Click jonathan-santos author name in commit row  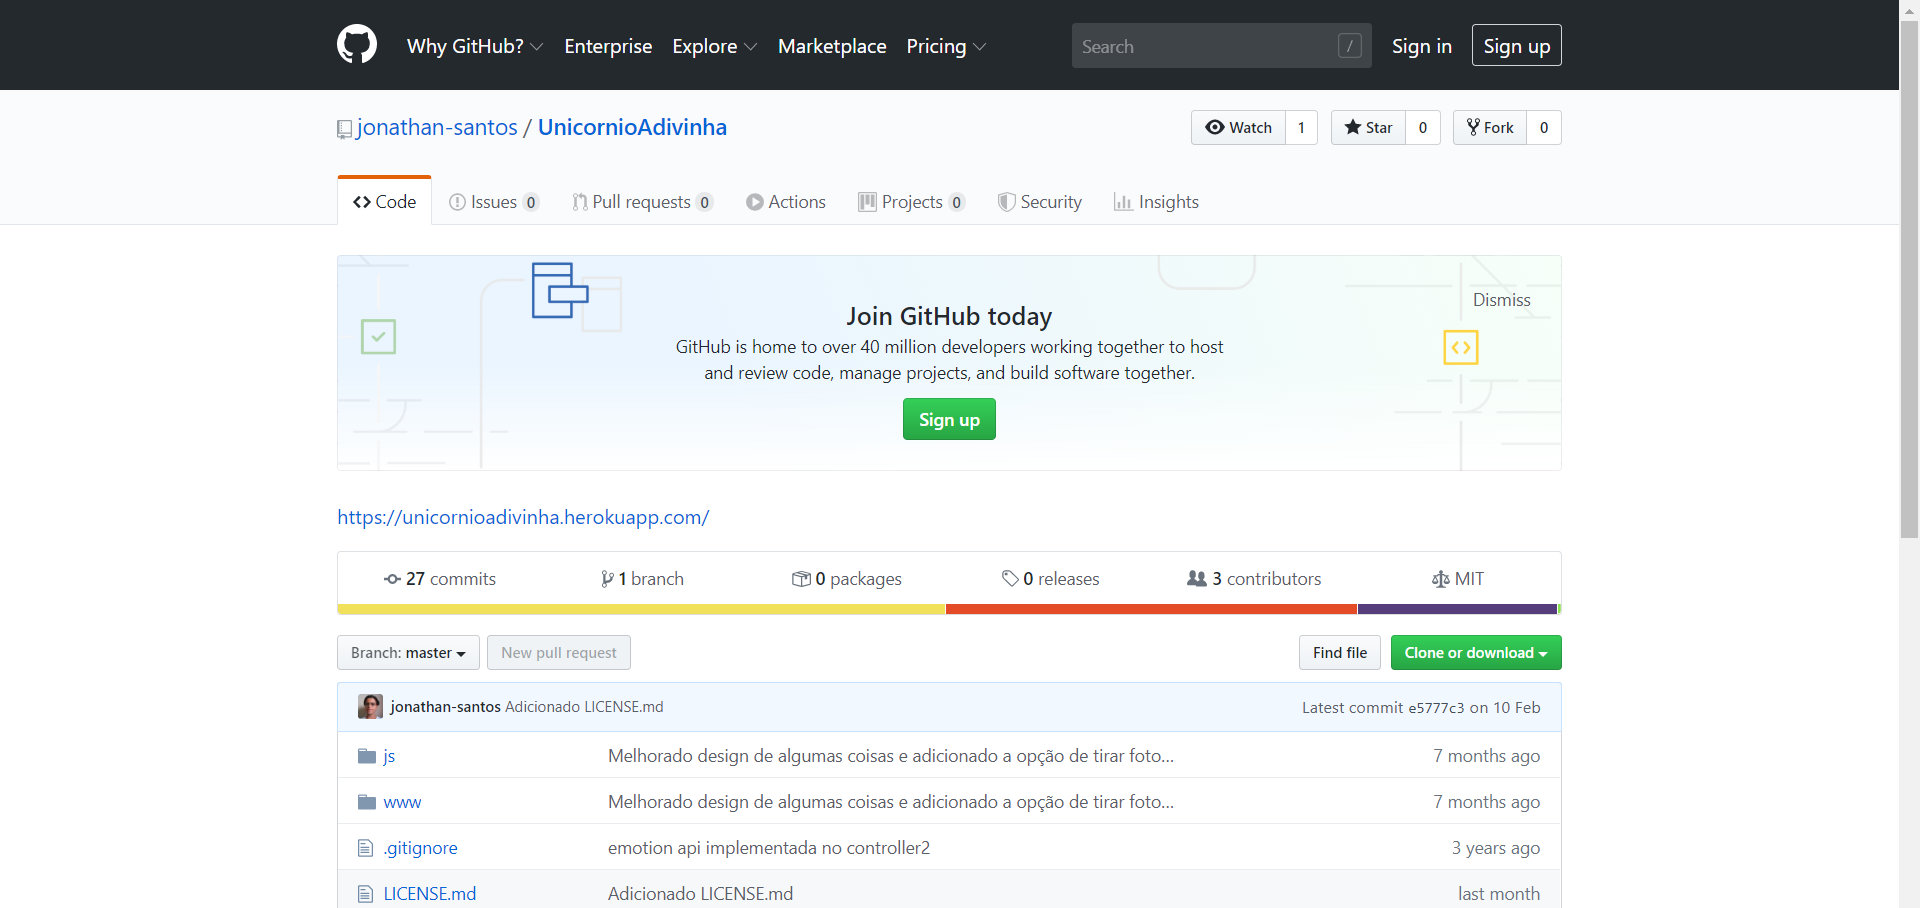coord(445,707)
